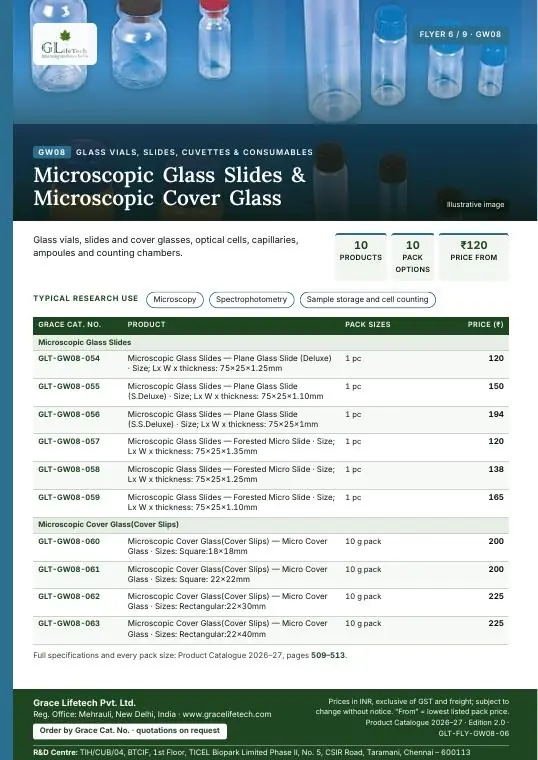Viewport: 538px width, 760px height.
Task: Click catalogue pages 509–513 reference
Action: click(x=328, y=655)
